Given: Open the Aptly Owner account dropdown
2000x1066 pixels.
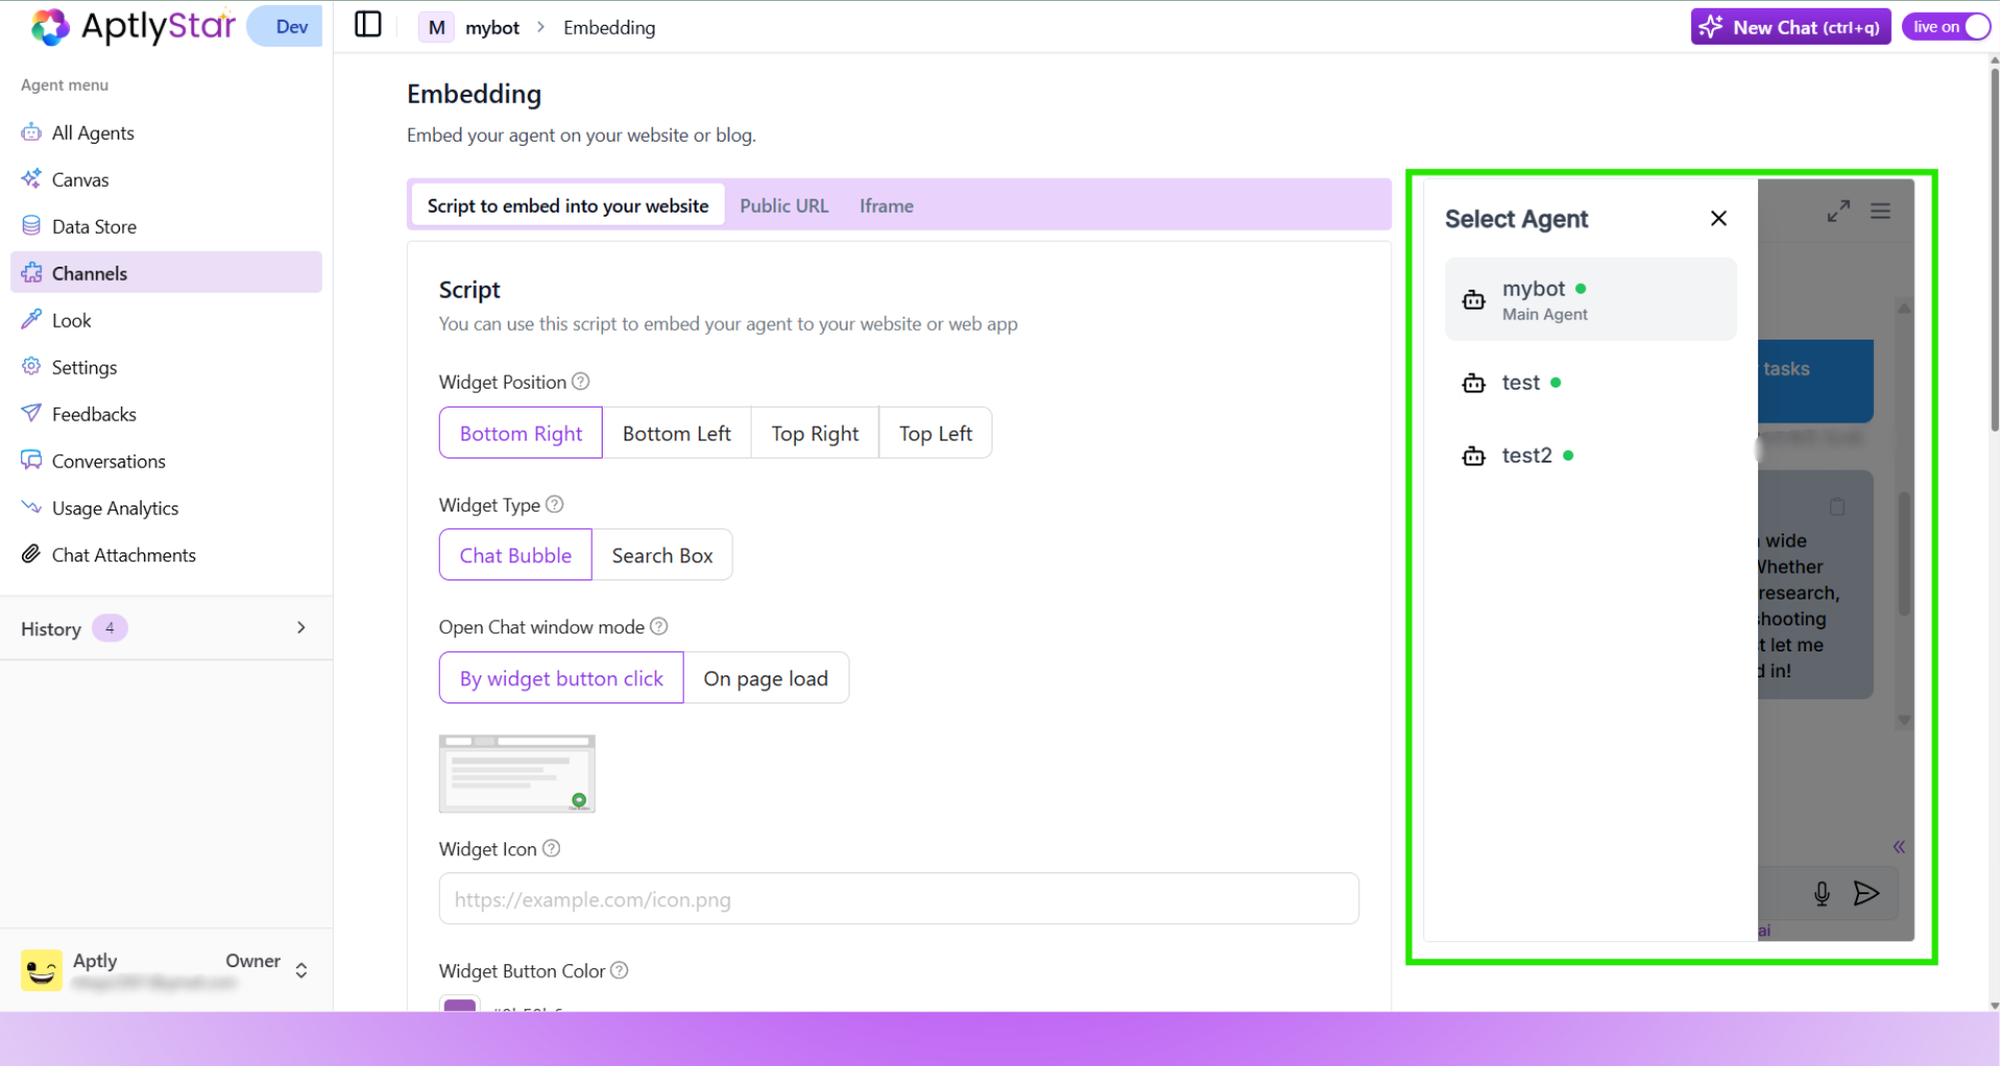Looking at the screenshot, I should click(300, 969).
